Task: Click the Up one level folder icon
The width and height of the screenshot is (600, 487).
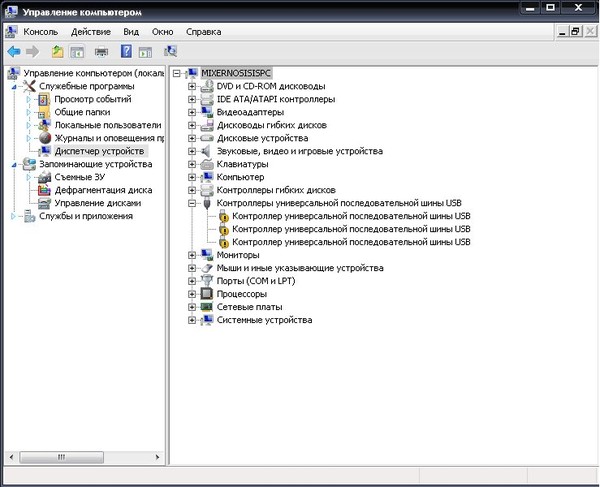Action: 58,51
